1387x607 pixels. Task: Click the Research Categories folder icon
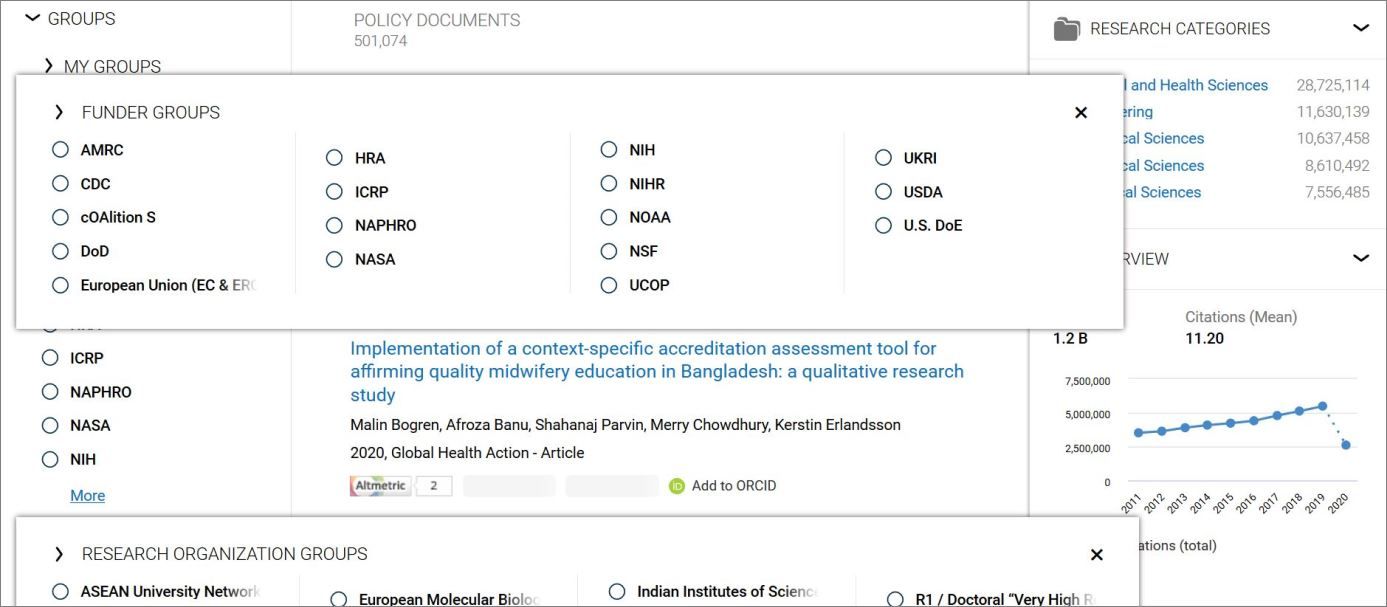pos(1067,29)
